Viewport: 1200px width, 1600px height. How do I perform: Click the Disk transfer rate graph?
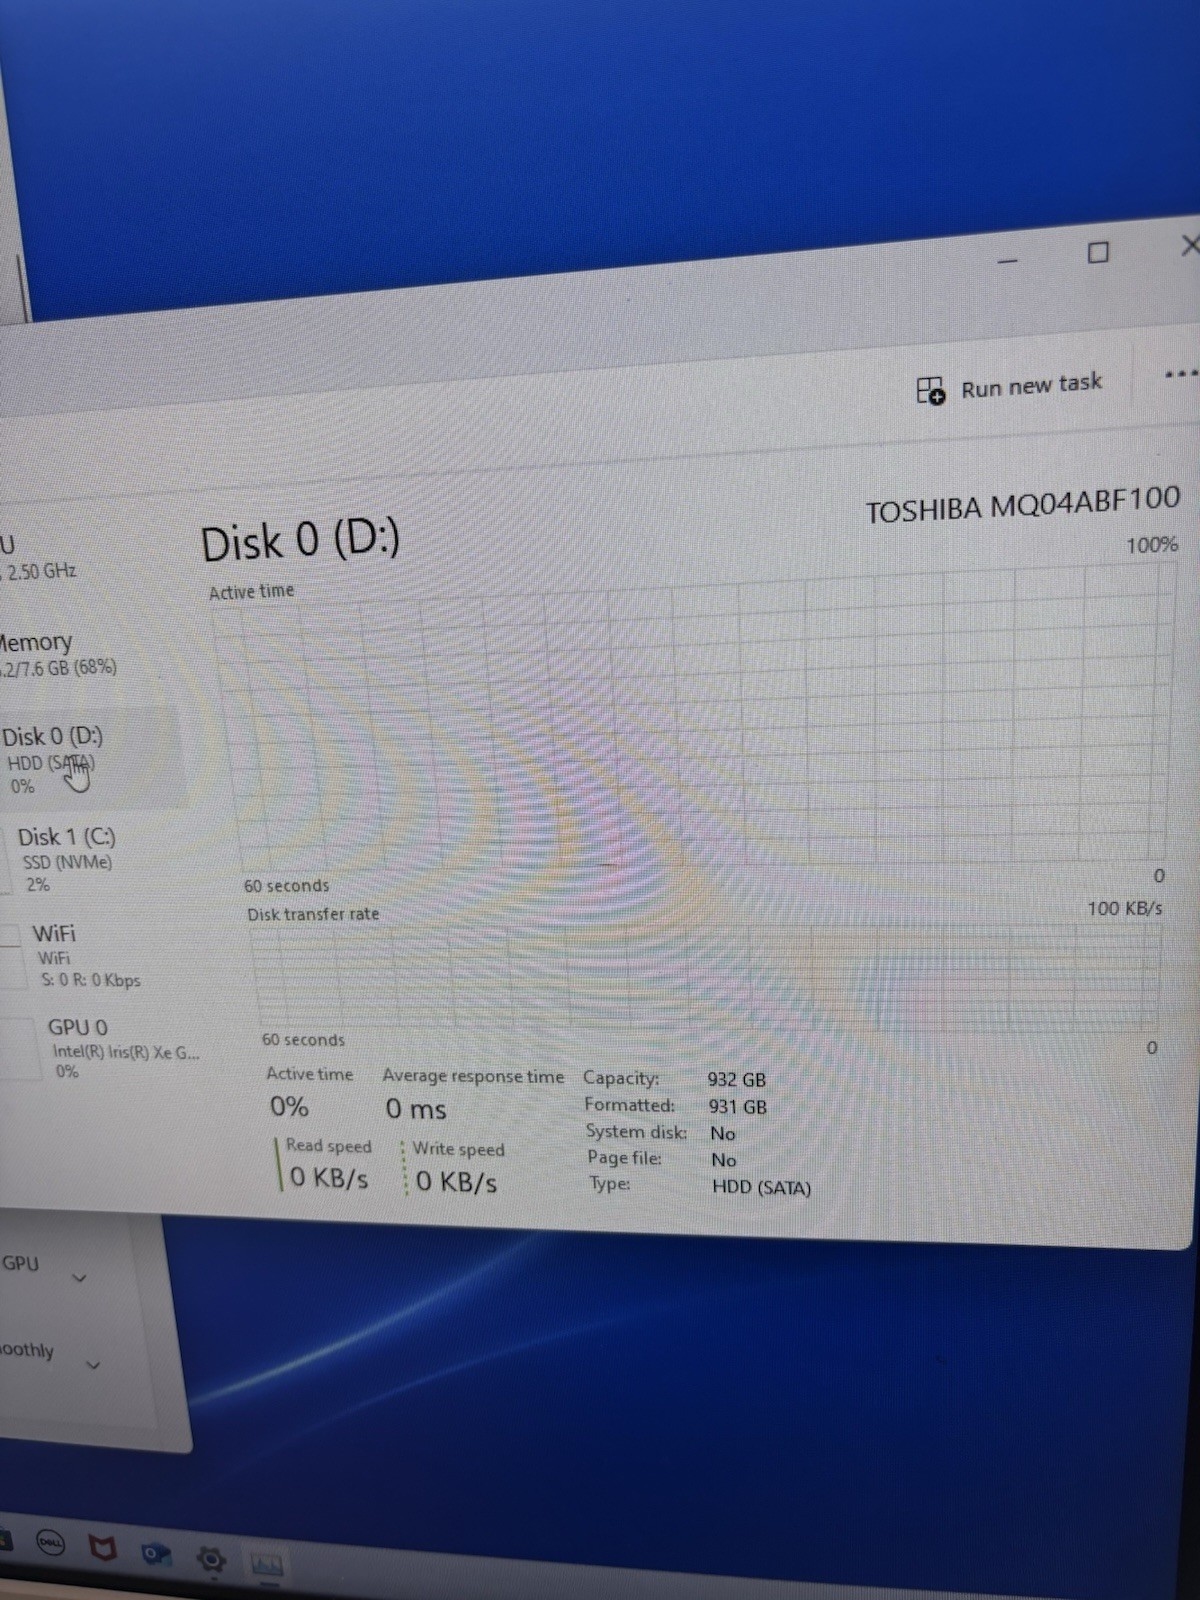(x=705, y=975)
